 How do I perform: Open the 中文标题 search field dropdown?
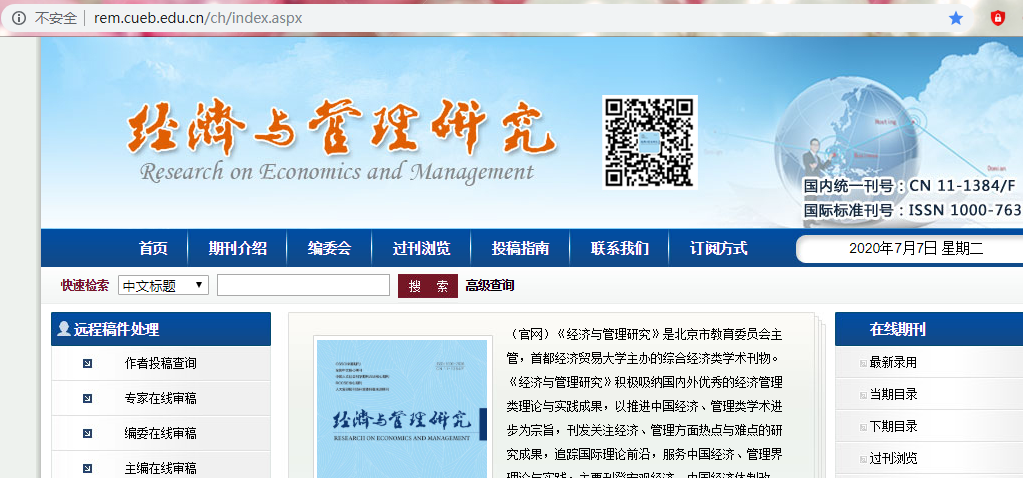(163, 285)
